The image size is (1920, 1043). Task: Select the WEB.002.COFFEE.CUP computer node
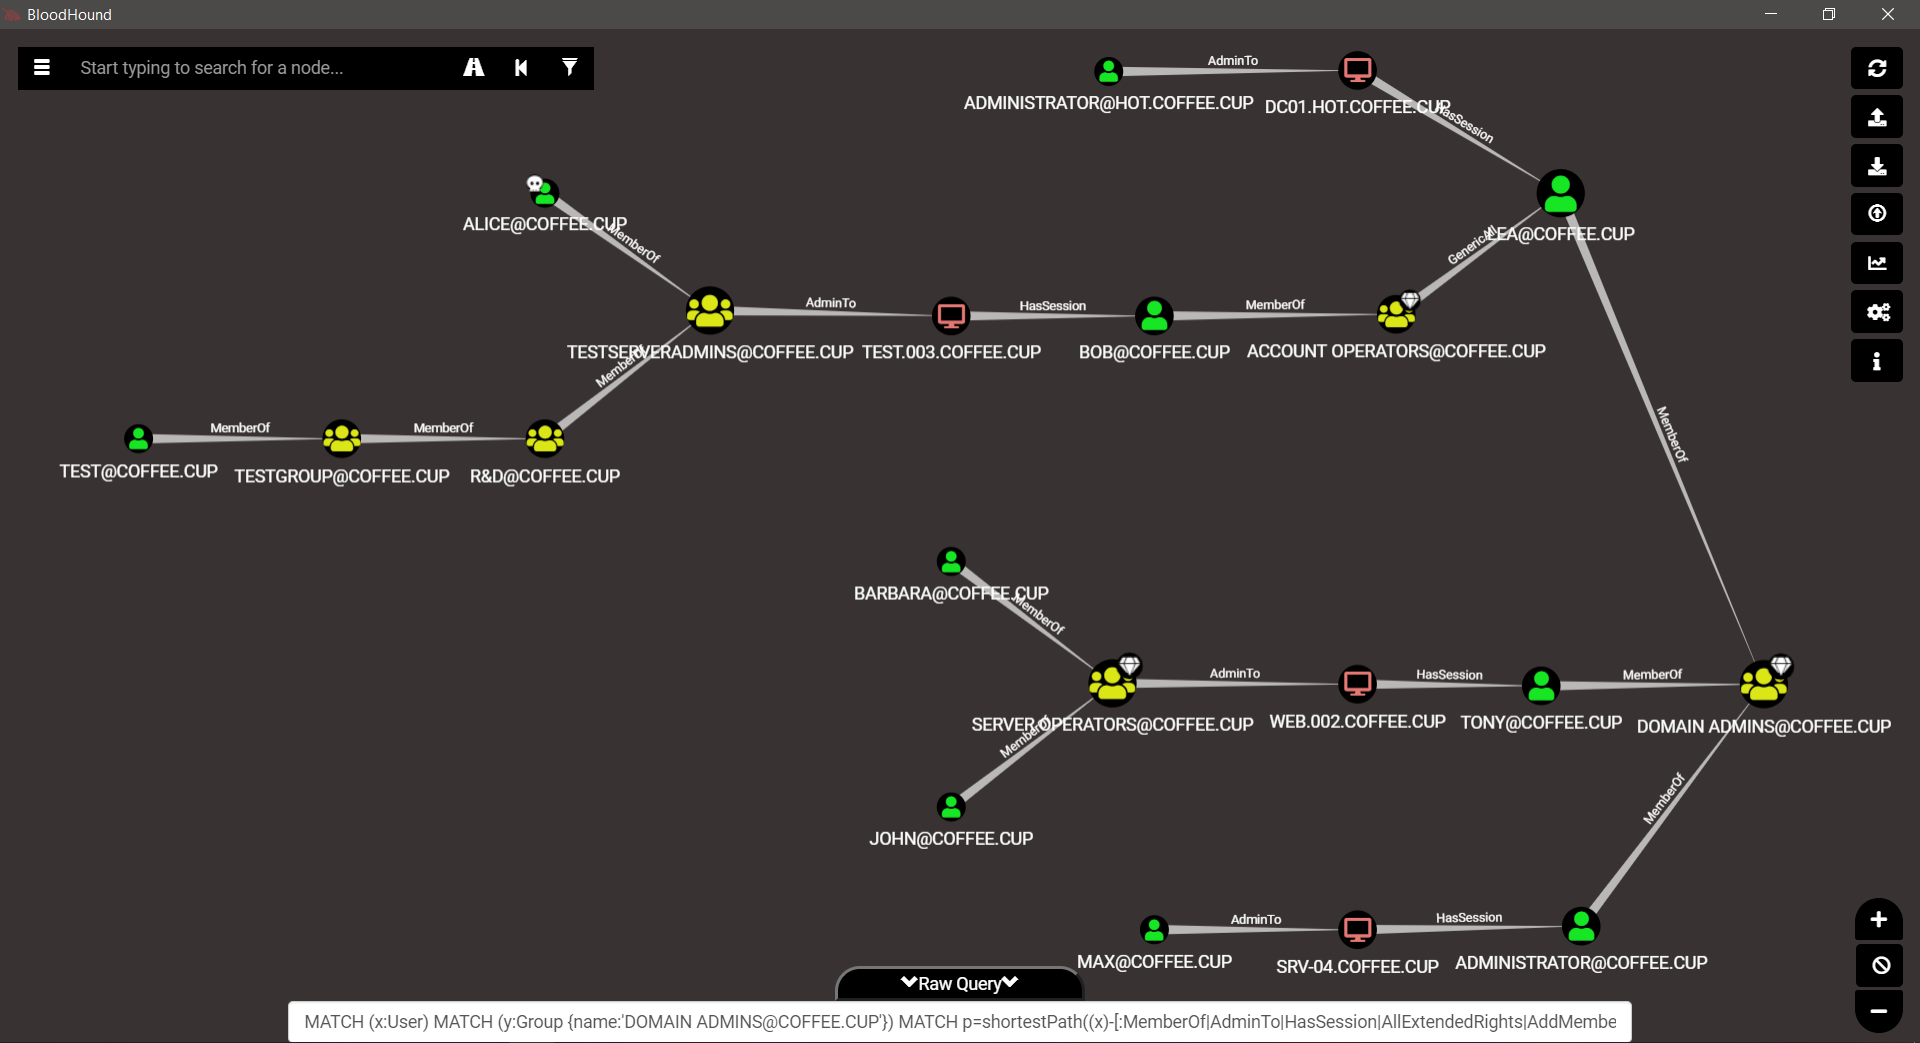pyautogui.click(x=1357, y=684)
